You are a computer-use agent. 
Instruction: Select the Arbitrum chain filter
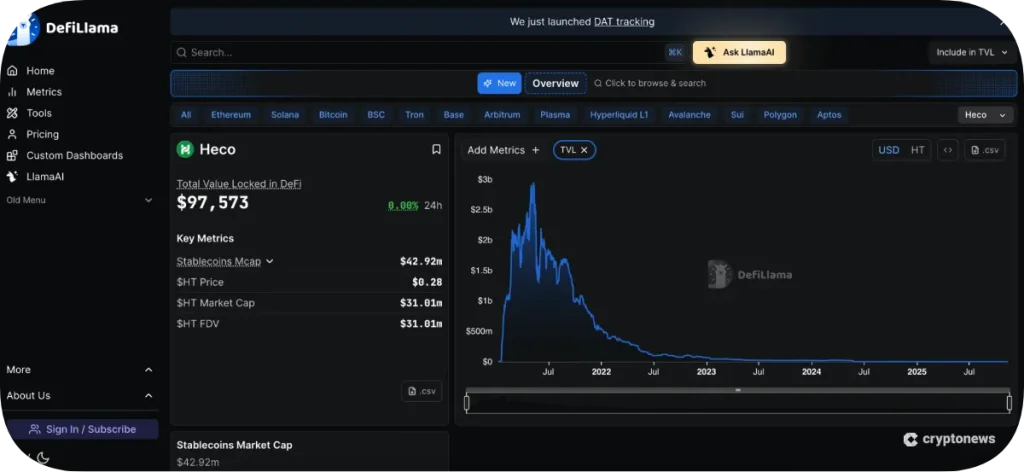pyautogui.click(x=502, y=115)
